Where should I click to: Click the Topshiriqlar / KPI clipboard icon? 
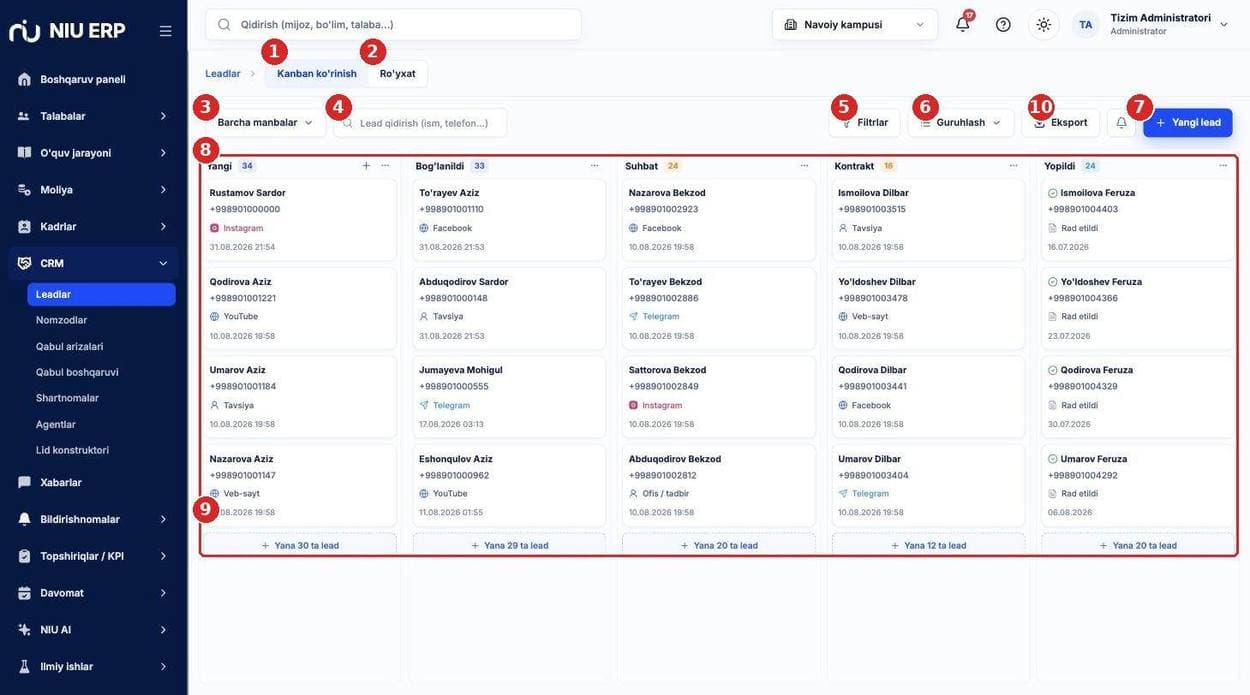click(x=24, y=556)
